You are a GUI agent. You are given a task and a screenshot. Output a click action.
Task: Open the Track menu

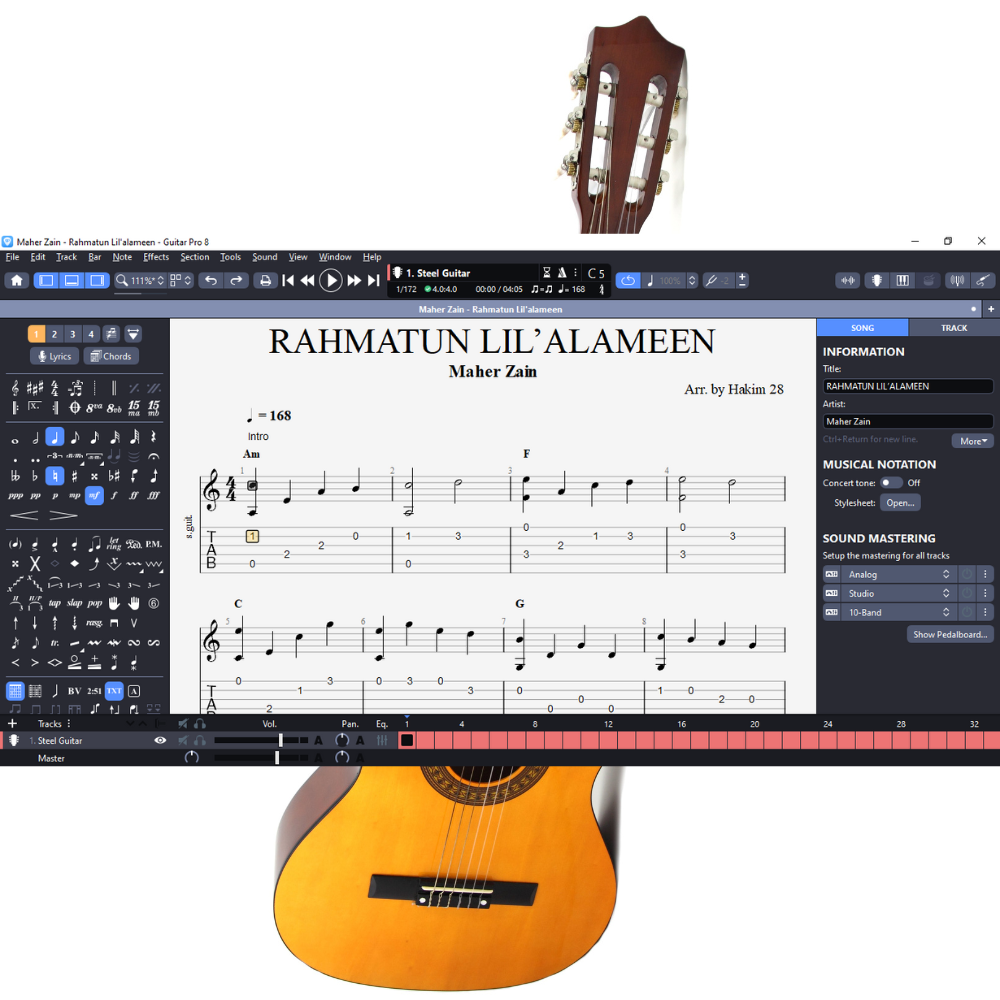(66, 257)
